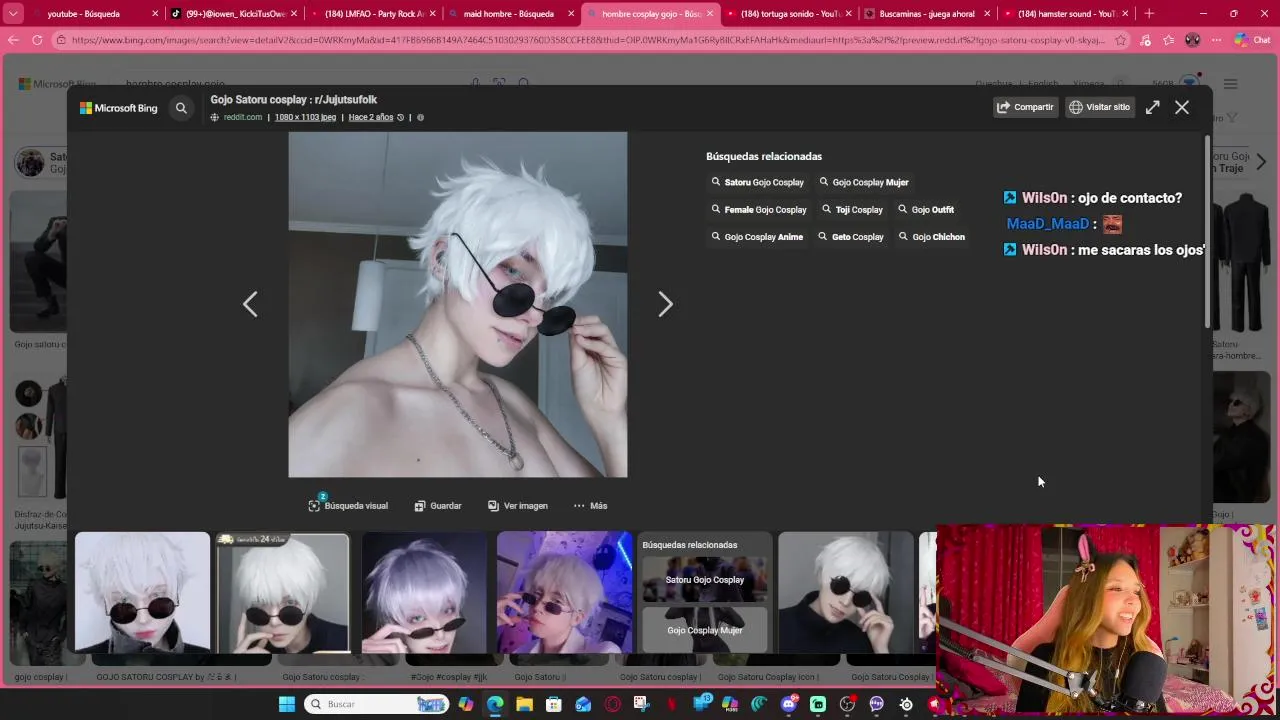The width and height of the screenshot is (1280, 720).
Task: Click the Microsoft Bing logo
Action: point(119,108)
